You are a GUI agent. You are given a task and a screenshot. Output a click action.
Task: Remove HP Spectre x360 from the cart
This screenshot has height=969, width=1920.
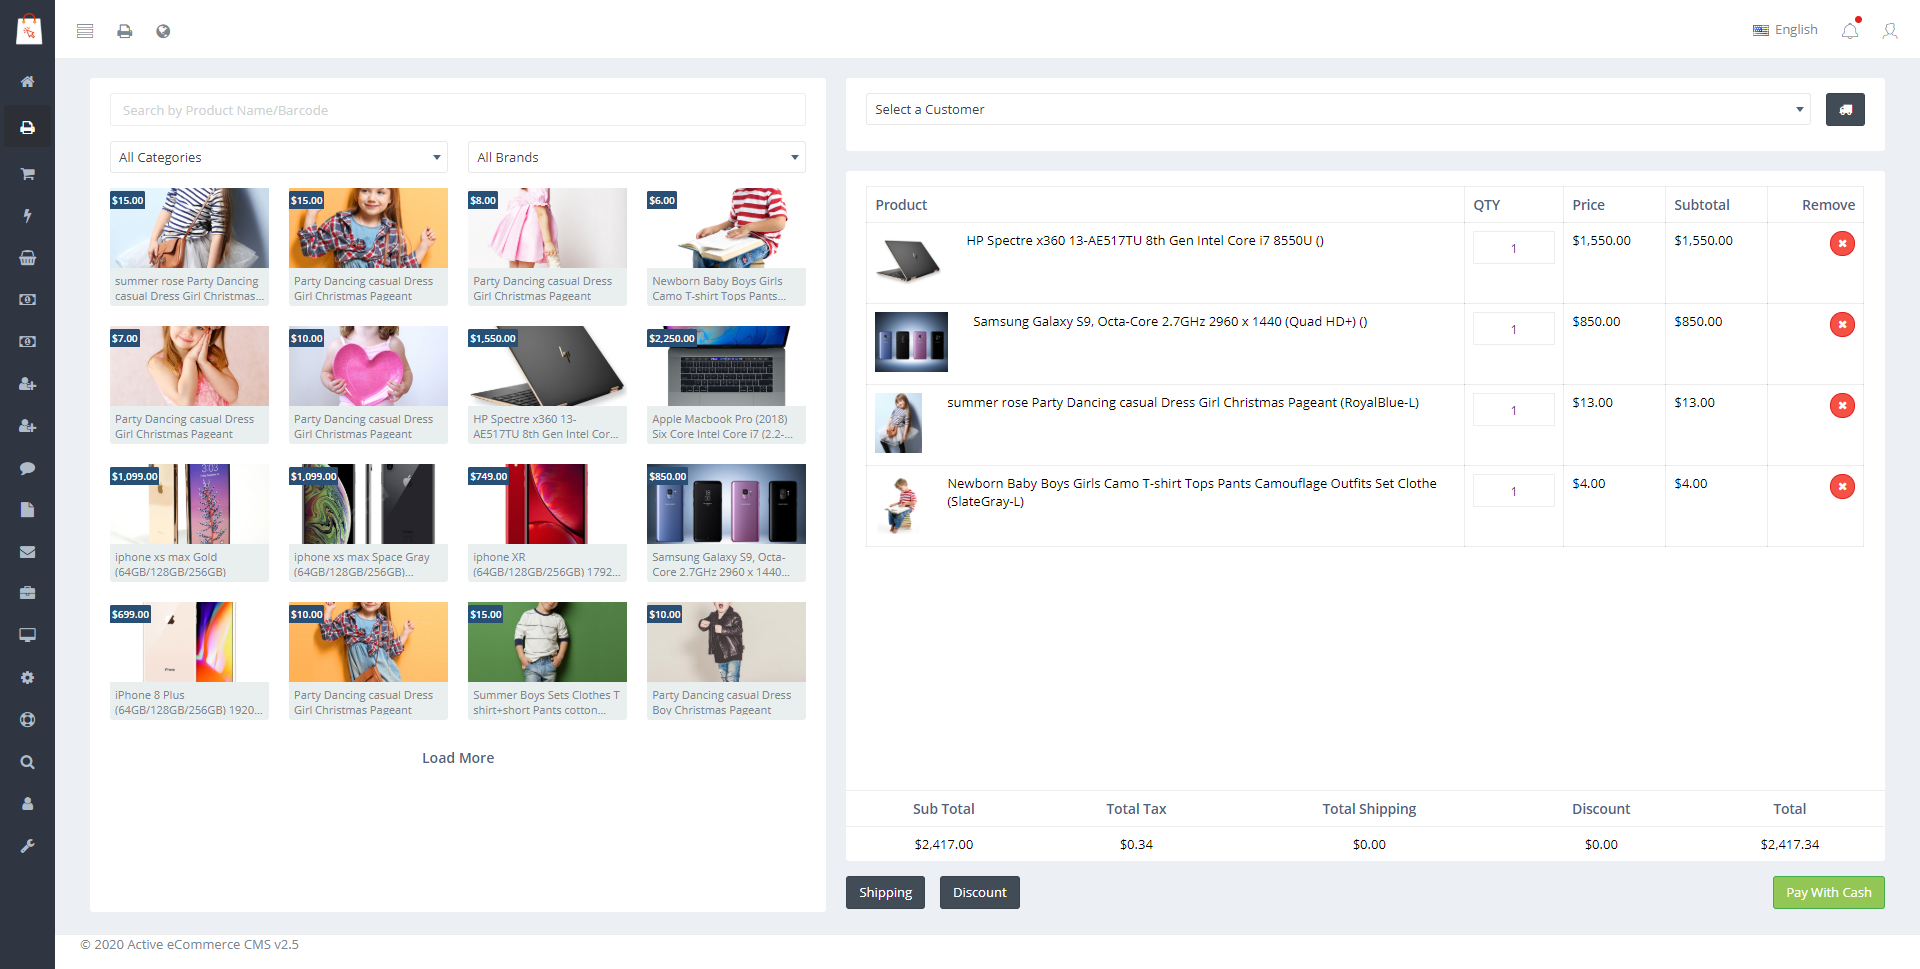(1841, 244)
